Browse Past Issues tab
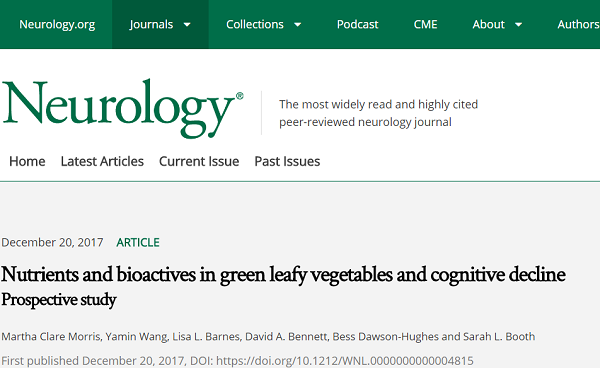The width and height of the screenshot is (600, 368). (287, 161)
